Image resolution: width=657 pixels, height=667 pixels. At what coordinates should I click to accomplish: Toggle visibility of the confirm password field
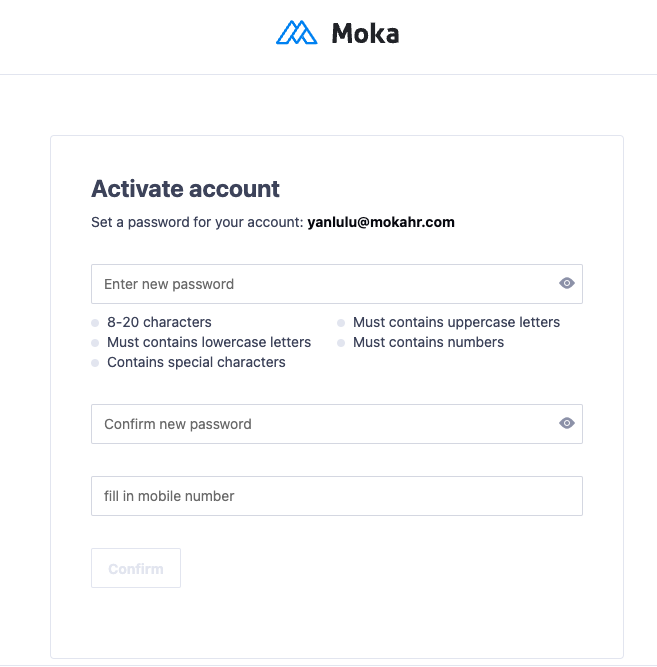pos(567,424)
